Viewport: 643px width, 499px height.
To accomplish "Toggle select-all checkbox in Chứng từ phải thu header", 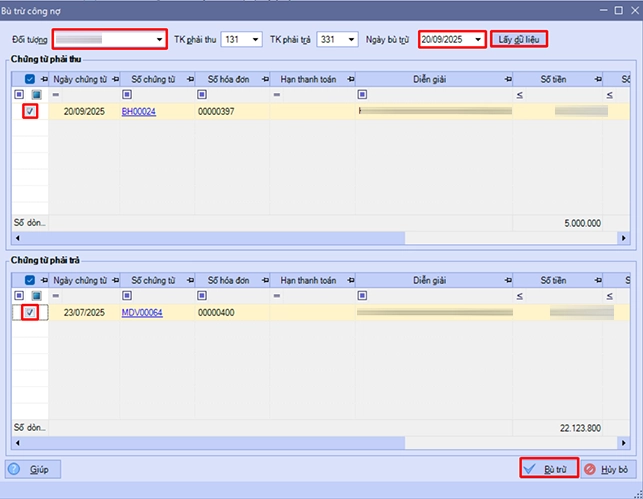I will pos(30,79).
